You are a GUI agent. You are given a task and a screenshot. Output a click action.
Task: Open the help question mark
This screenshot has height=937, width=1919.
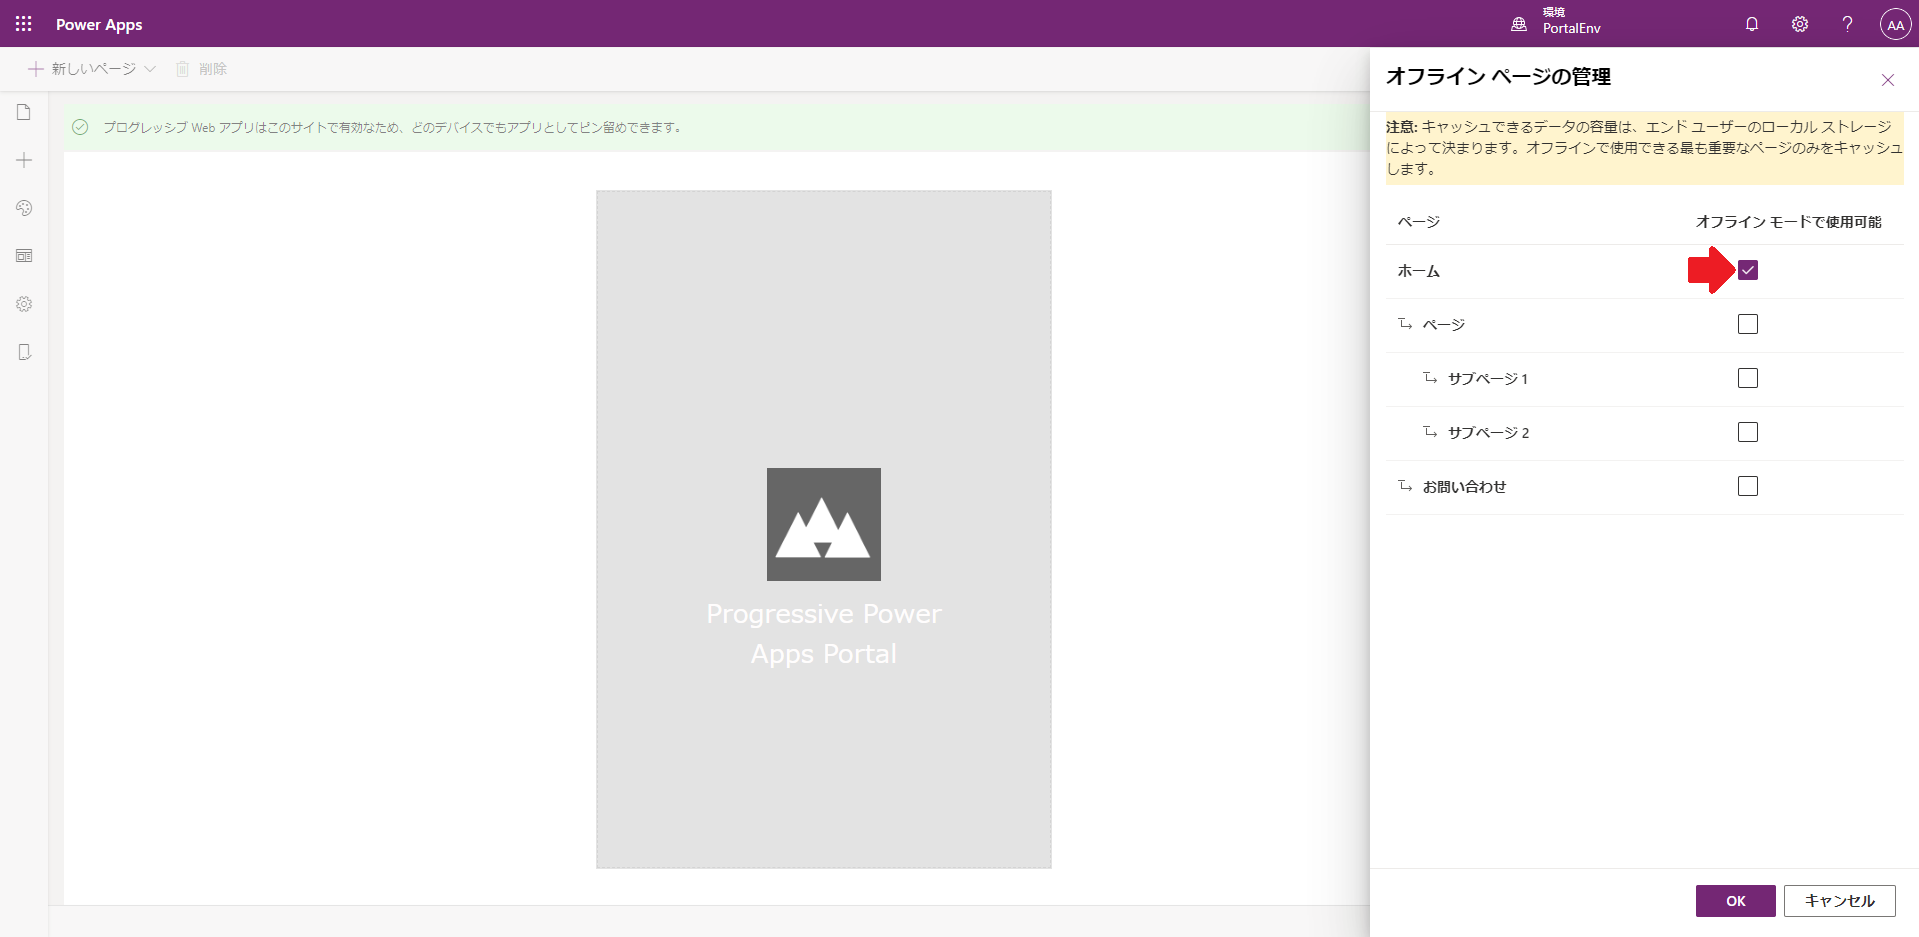tap(1847, 24)
